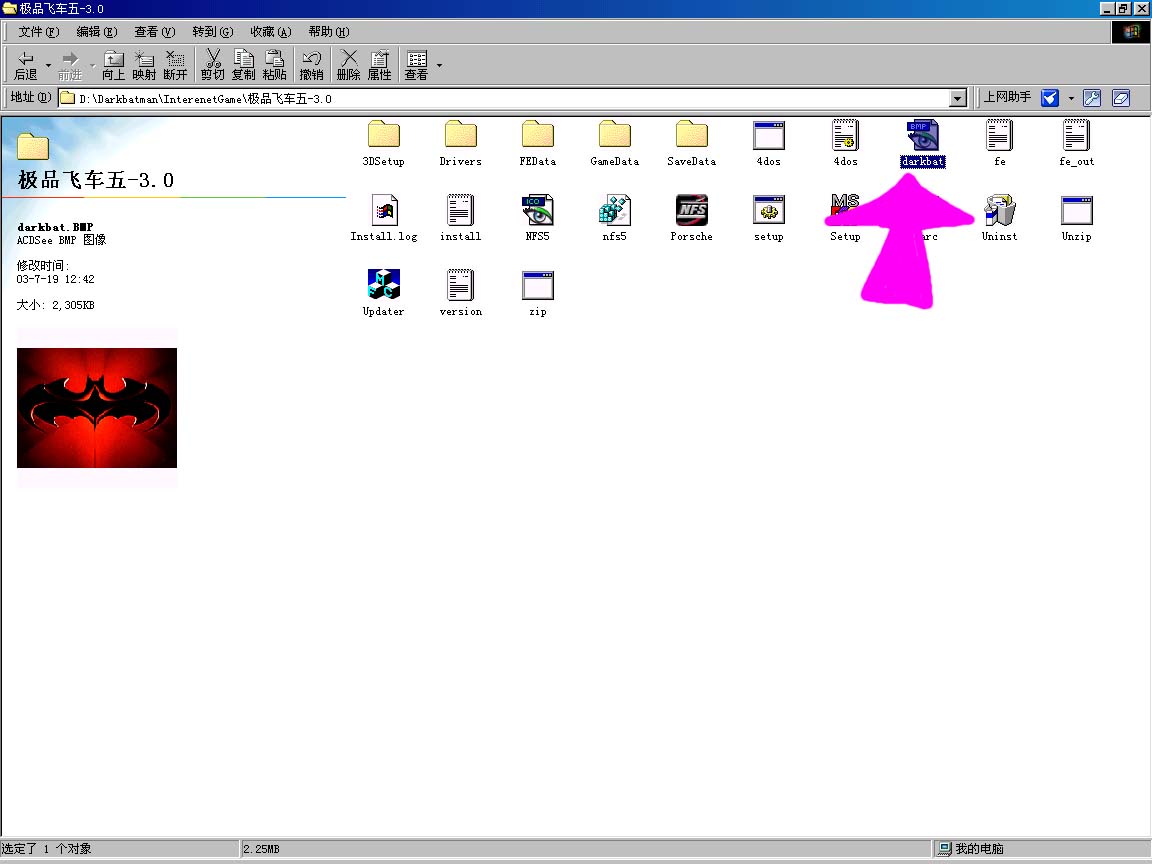This screenshot has width=1152, height=864.
Task: Click the 极品飞车五-3.0 folder title in the side panel
Action: [x=96, y=180]
